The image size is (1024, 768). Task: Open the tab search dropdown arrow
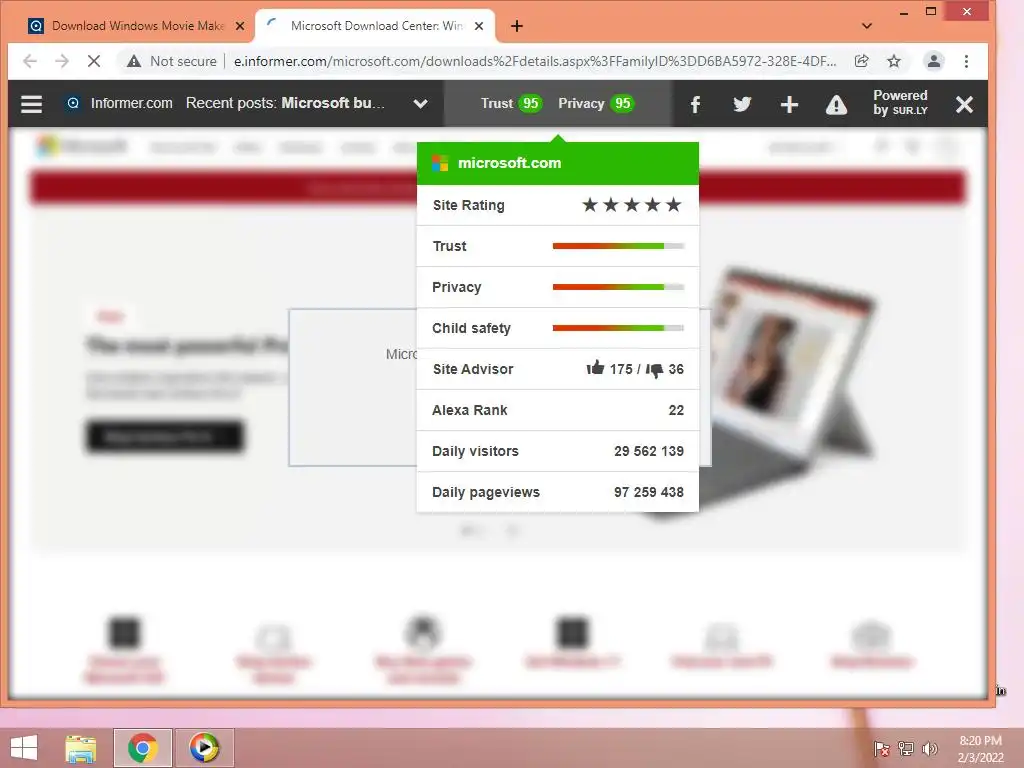point(867,26)
